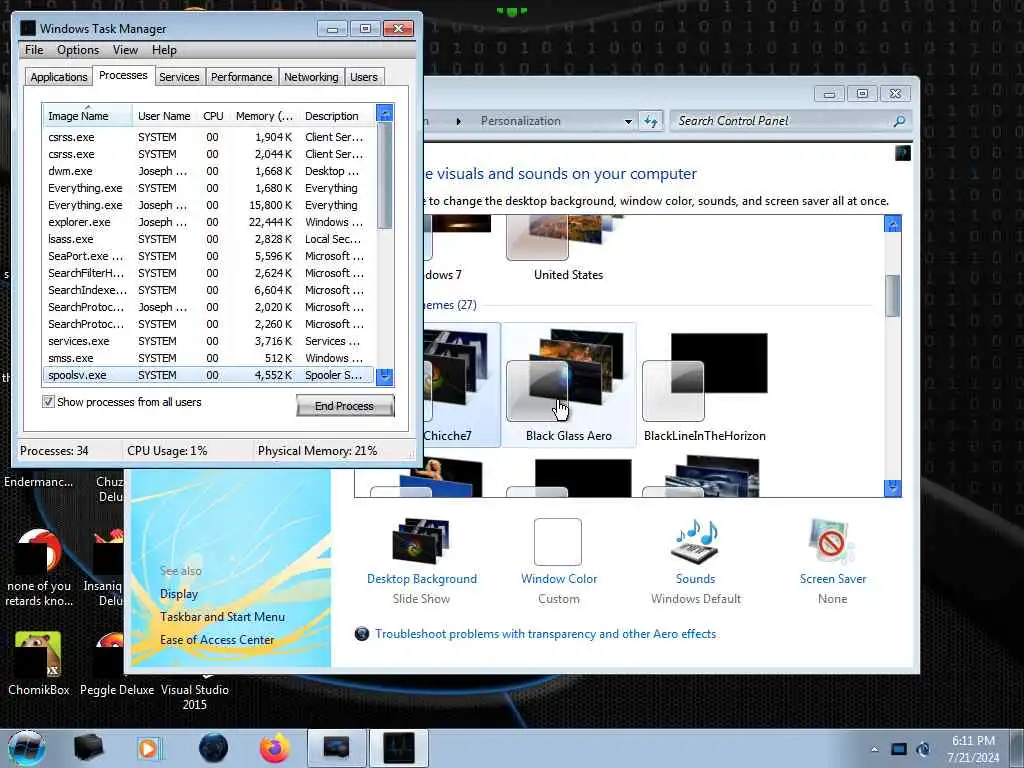Screen dimensions: 1024x768
Task: Focus the Search Control Panel field
Action: [x=784, y=121]
